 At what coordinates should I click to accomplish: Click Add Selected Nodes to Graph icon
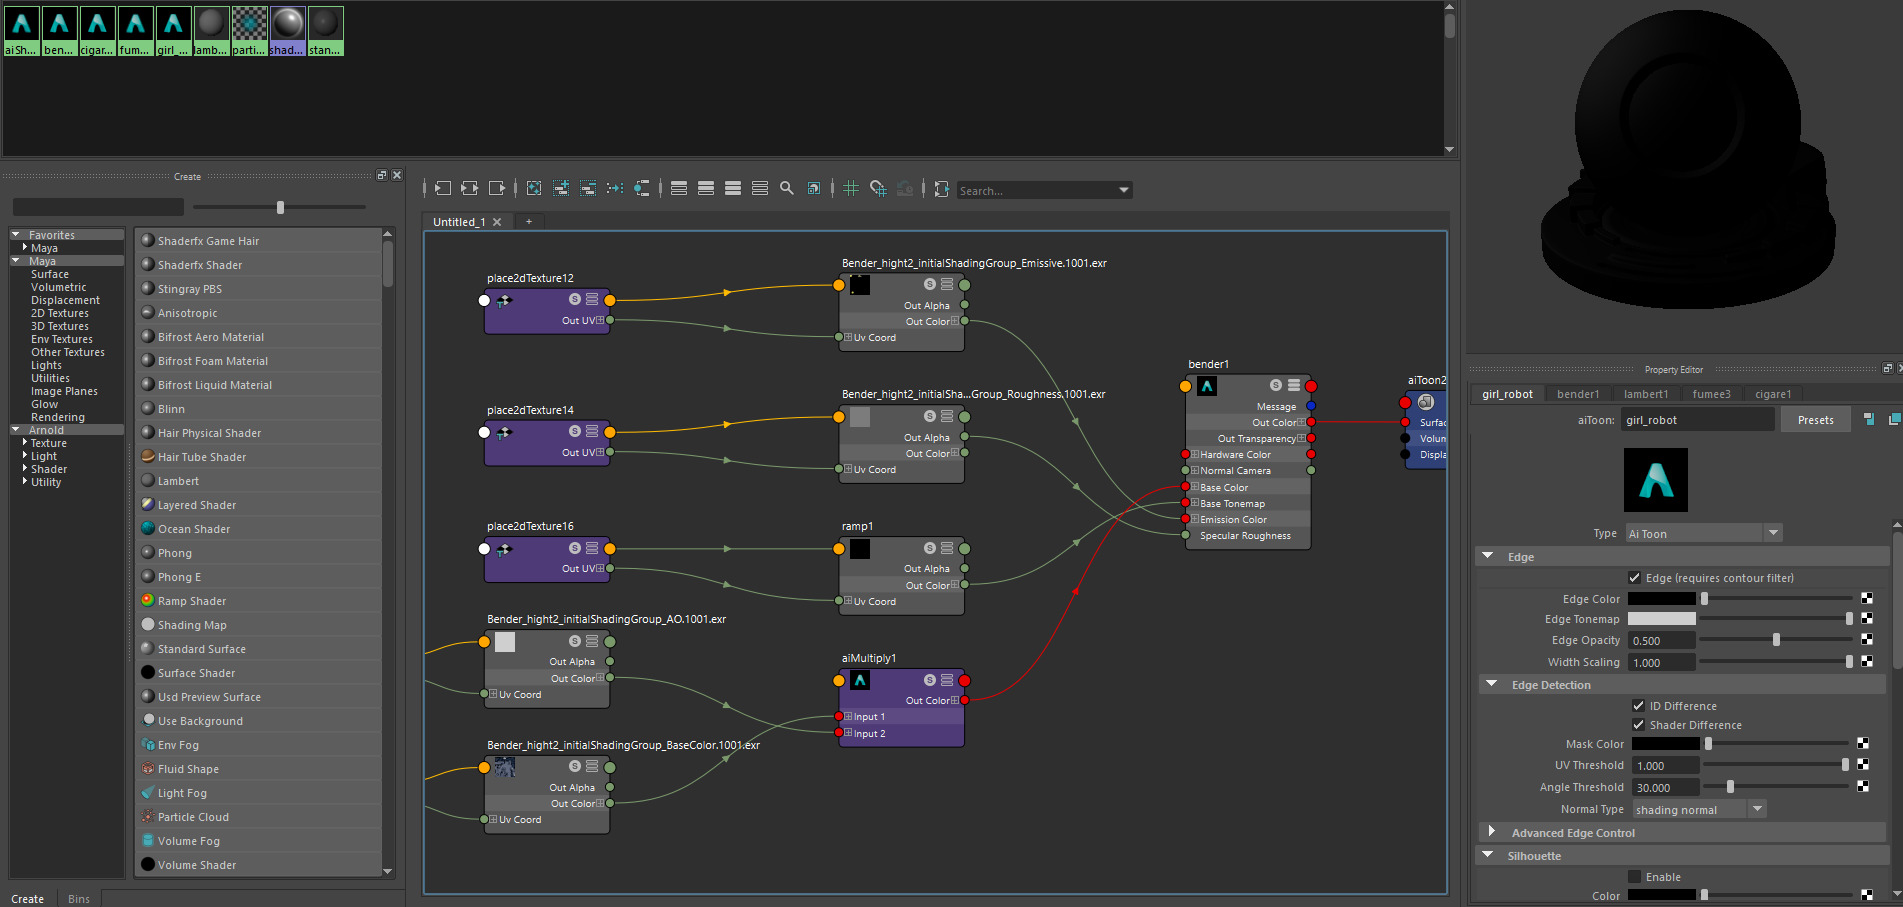[561, 188]
